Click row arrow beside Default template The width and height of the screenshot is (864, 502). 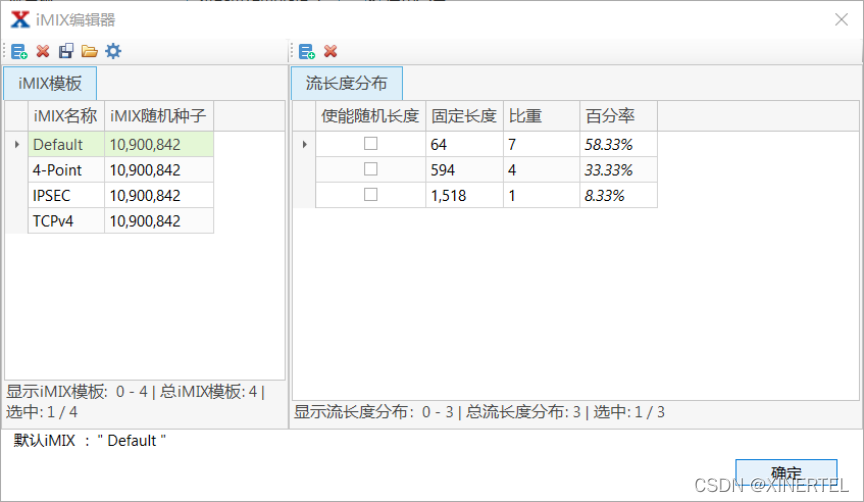pyautogui.click(x=17, y=144)
